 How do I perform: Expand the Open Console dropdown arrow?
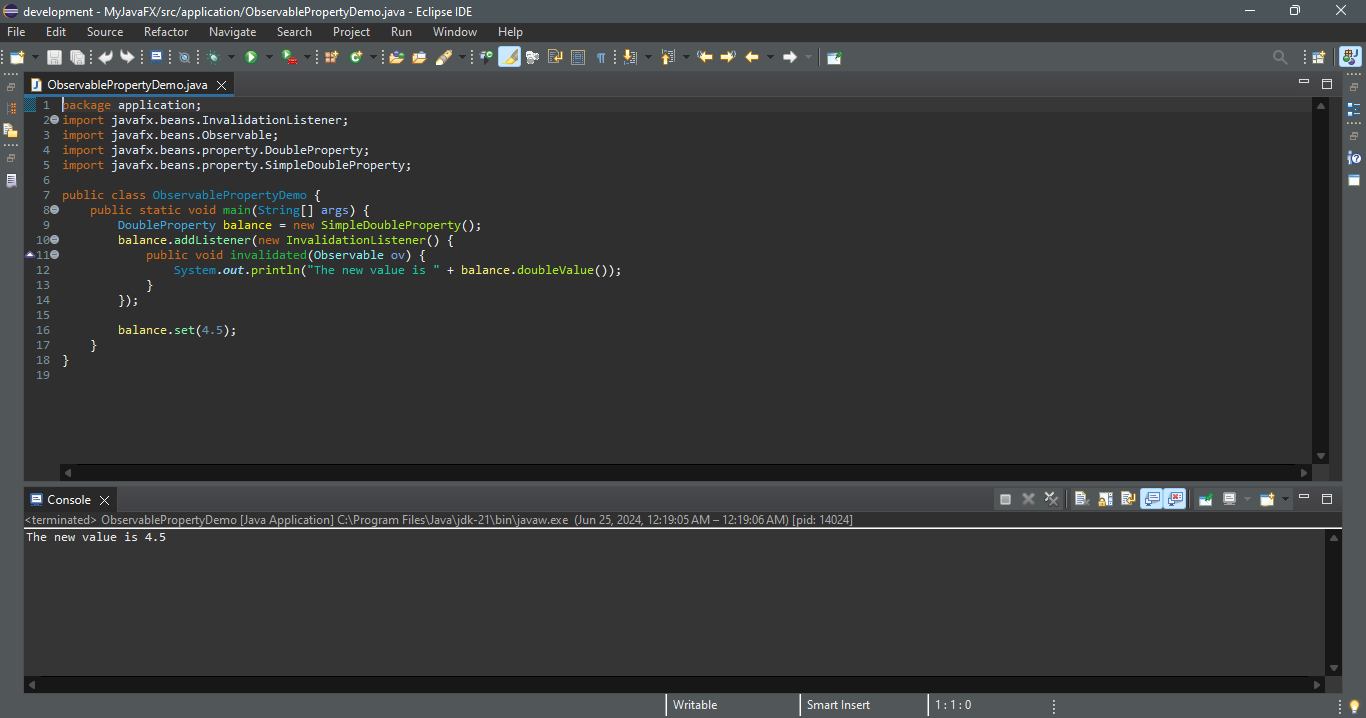coord(1285,499)
